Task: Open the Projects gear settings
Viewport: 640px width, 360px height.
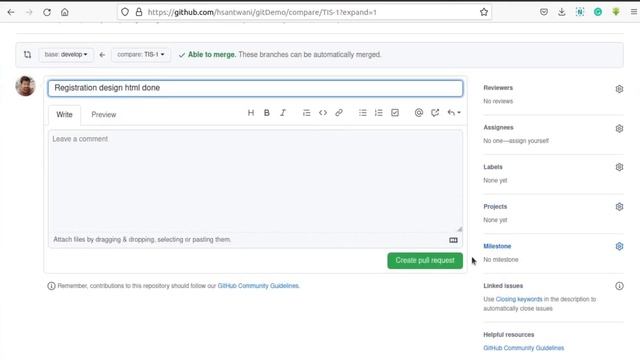Action: 619,207
